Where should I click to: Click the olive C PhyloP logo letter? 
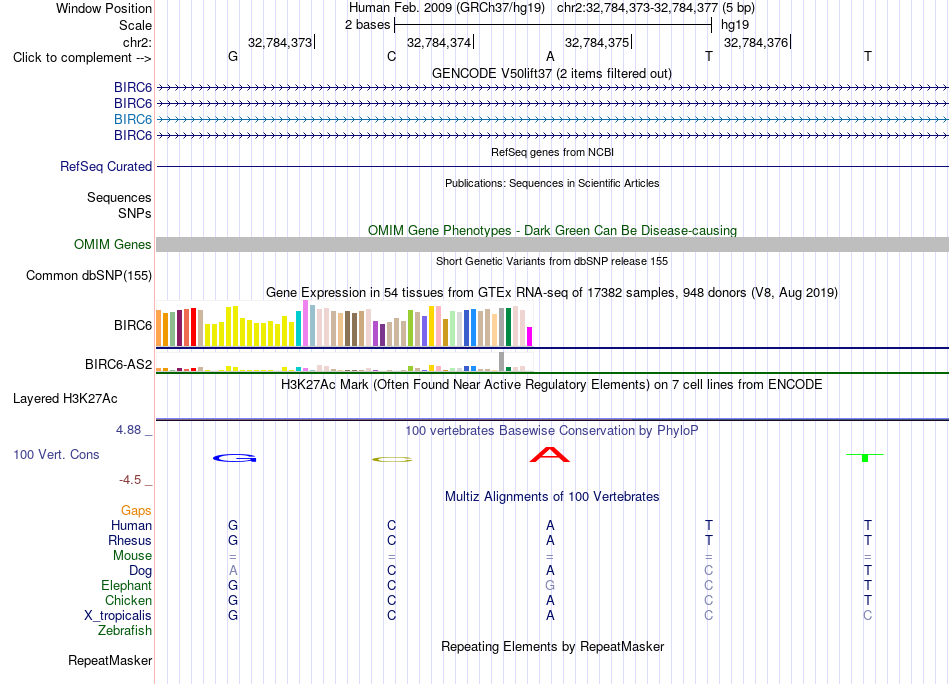pos(392,459)
